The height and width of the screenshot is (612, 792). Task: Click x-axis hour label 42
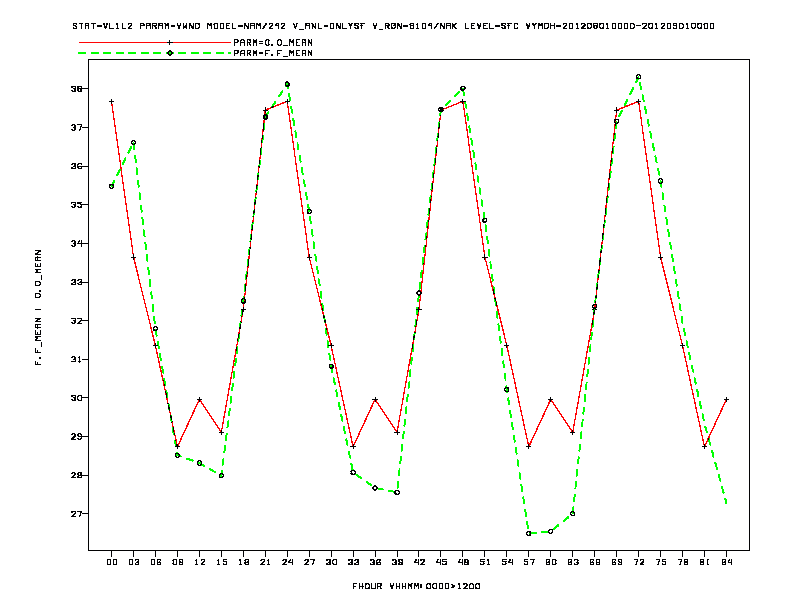(419, 562)
